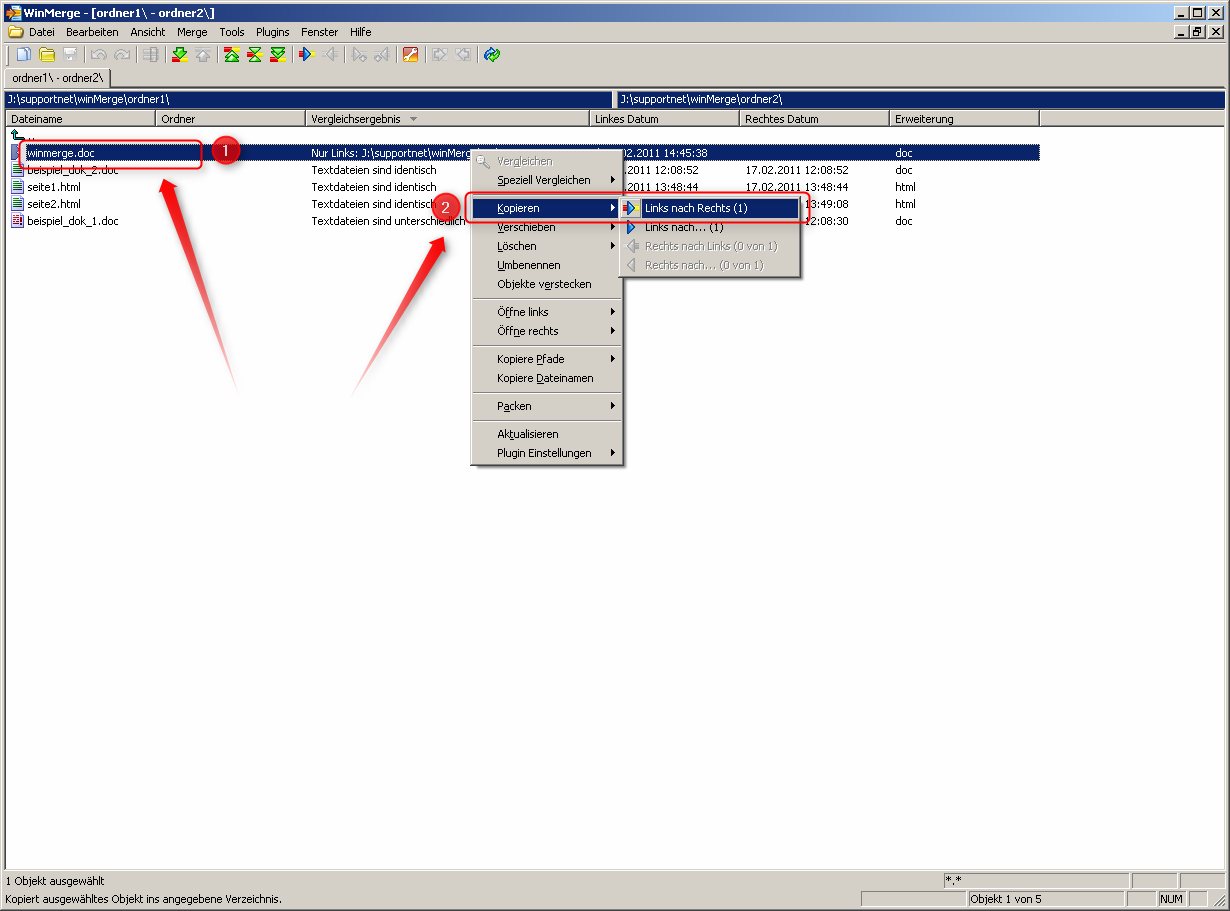Image resolution: width=1230 pixels, height=911 pixels.
Task: Open Options via the wrench toolbar icon
Action: point(410,54)
